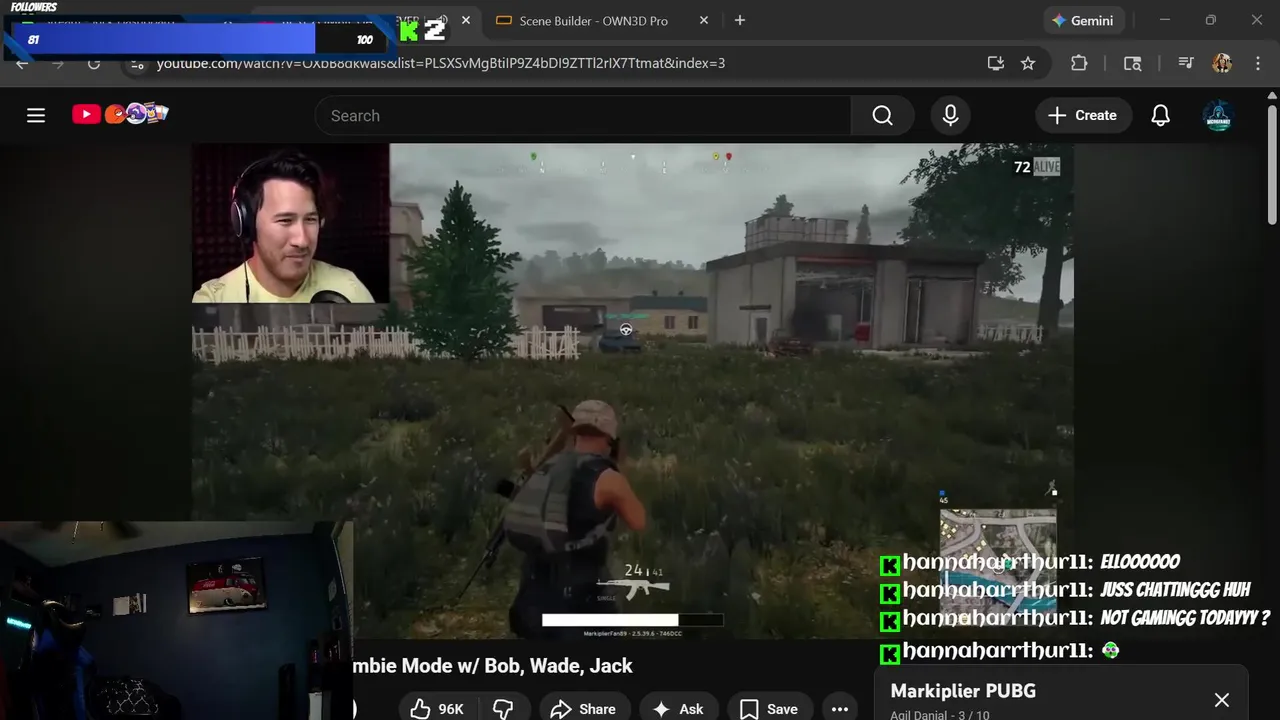Viewport: 1280px width, 720px height.
Task: Open the Ask AI button
Action: 679,708
